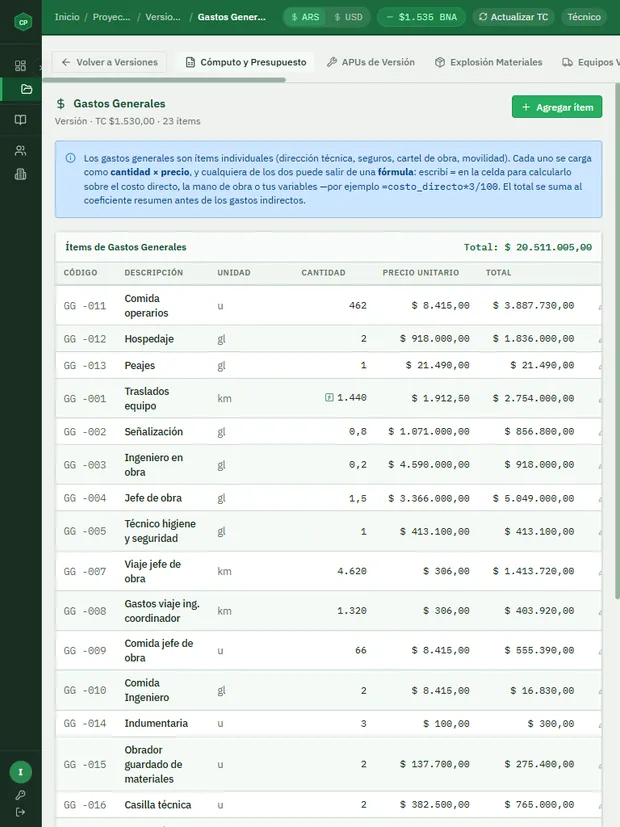This screenshot has height=827, width=620.
Task: Open the open-book library icon in sidebar
Action: (x=20, y=120)
